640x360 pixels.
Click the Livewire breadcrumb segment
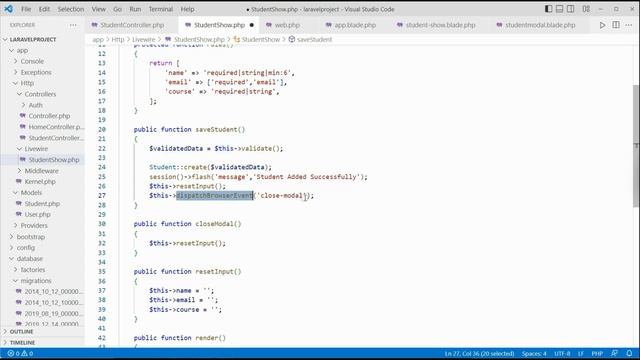[144, 40]
